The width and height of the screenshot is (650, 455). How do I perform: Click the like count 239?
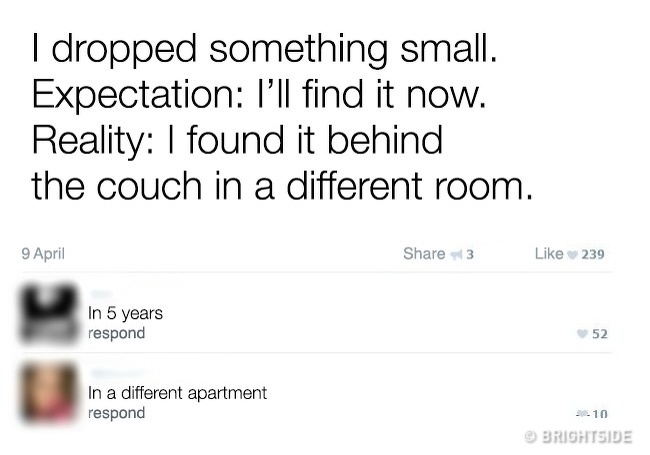[593, 254]
